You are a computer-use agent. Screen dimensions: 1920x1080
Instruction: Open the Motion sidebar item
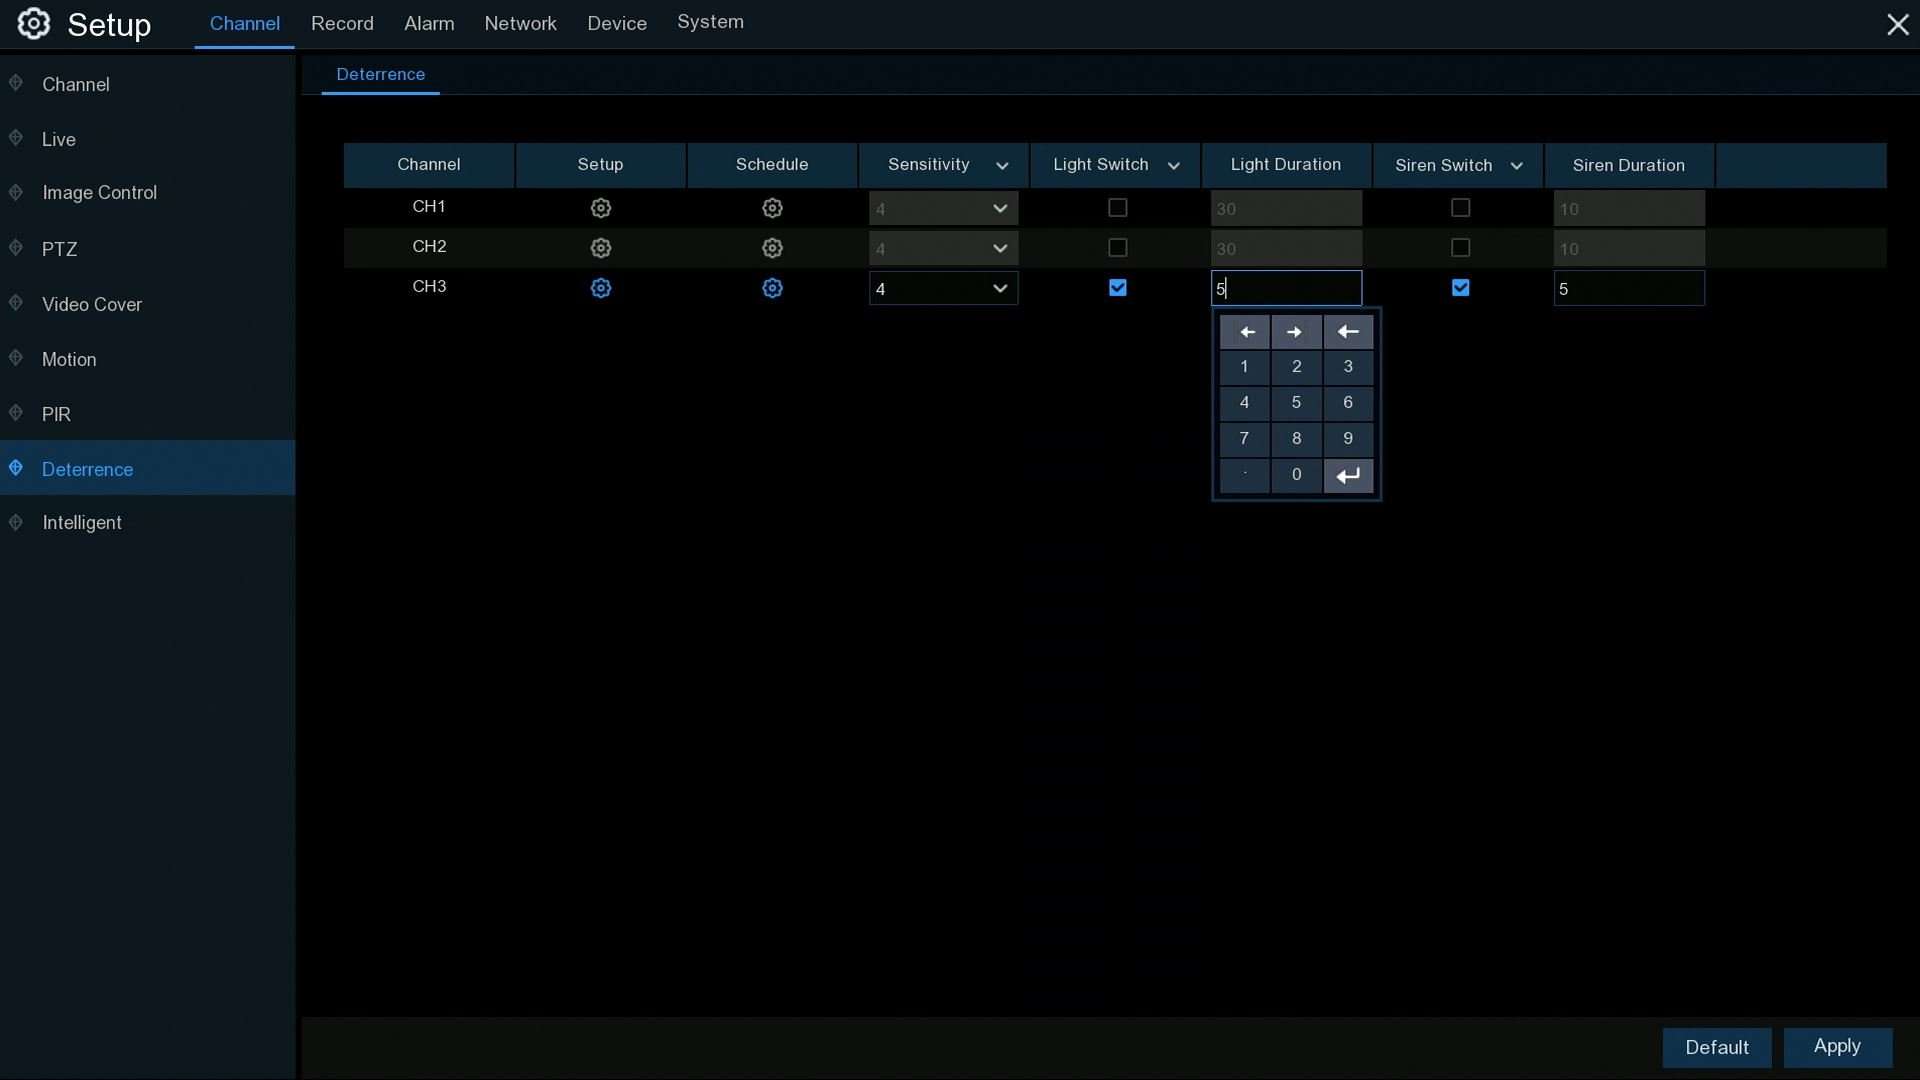click(x=69, y=359)
